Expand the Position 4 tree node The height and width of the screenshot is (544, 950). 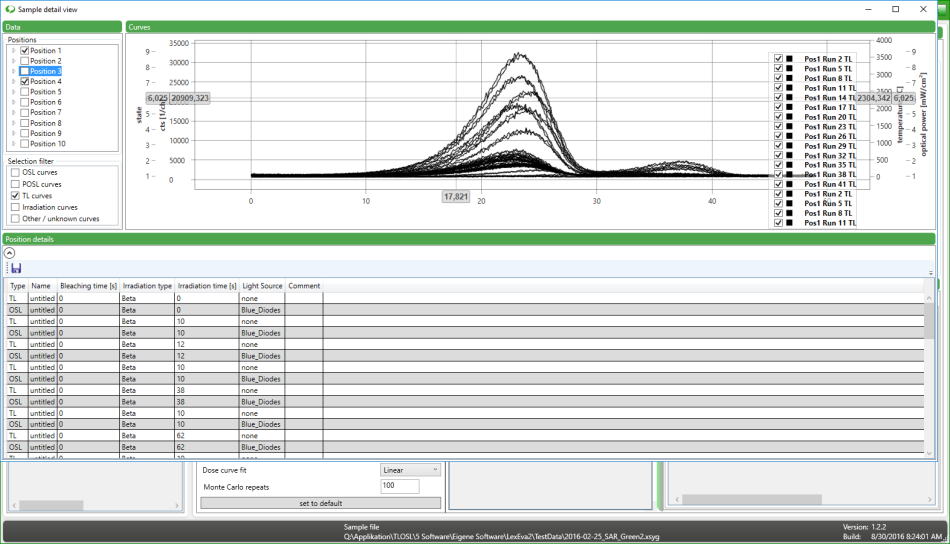click(x=13, y=82)
